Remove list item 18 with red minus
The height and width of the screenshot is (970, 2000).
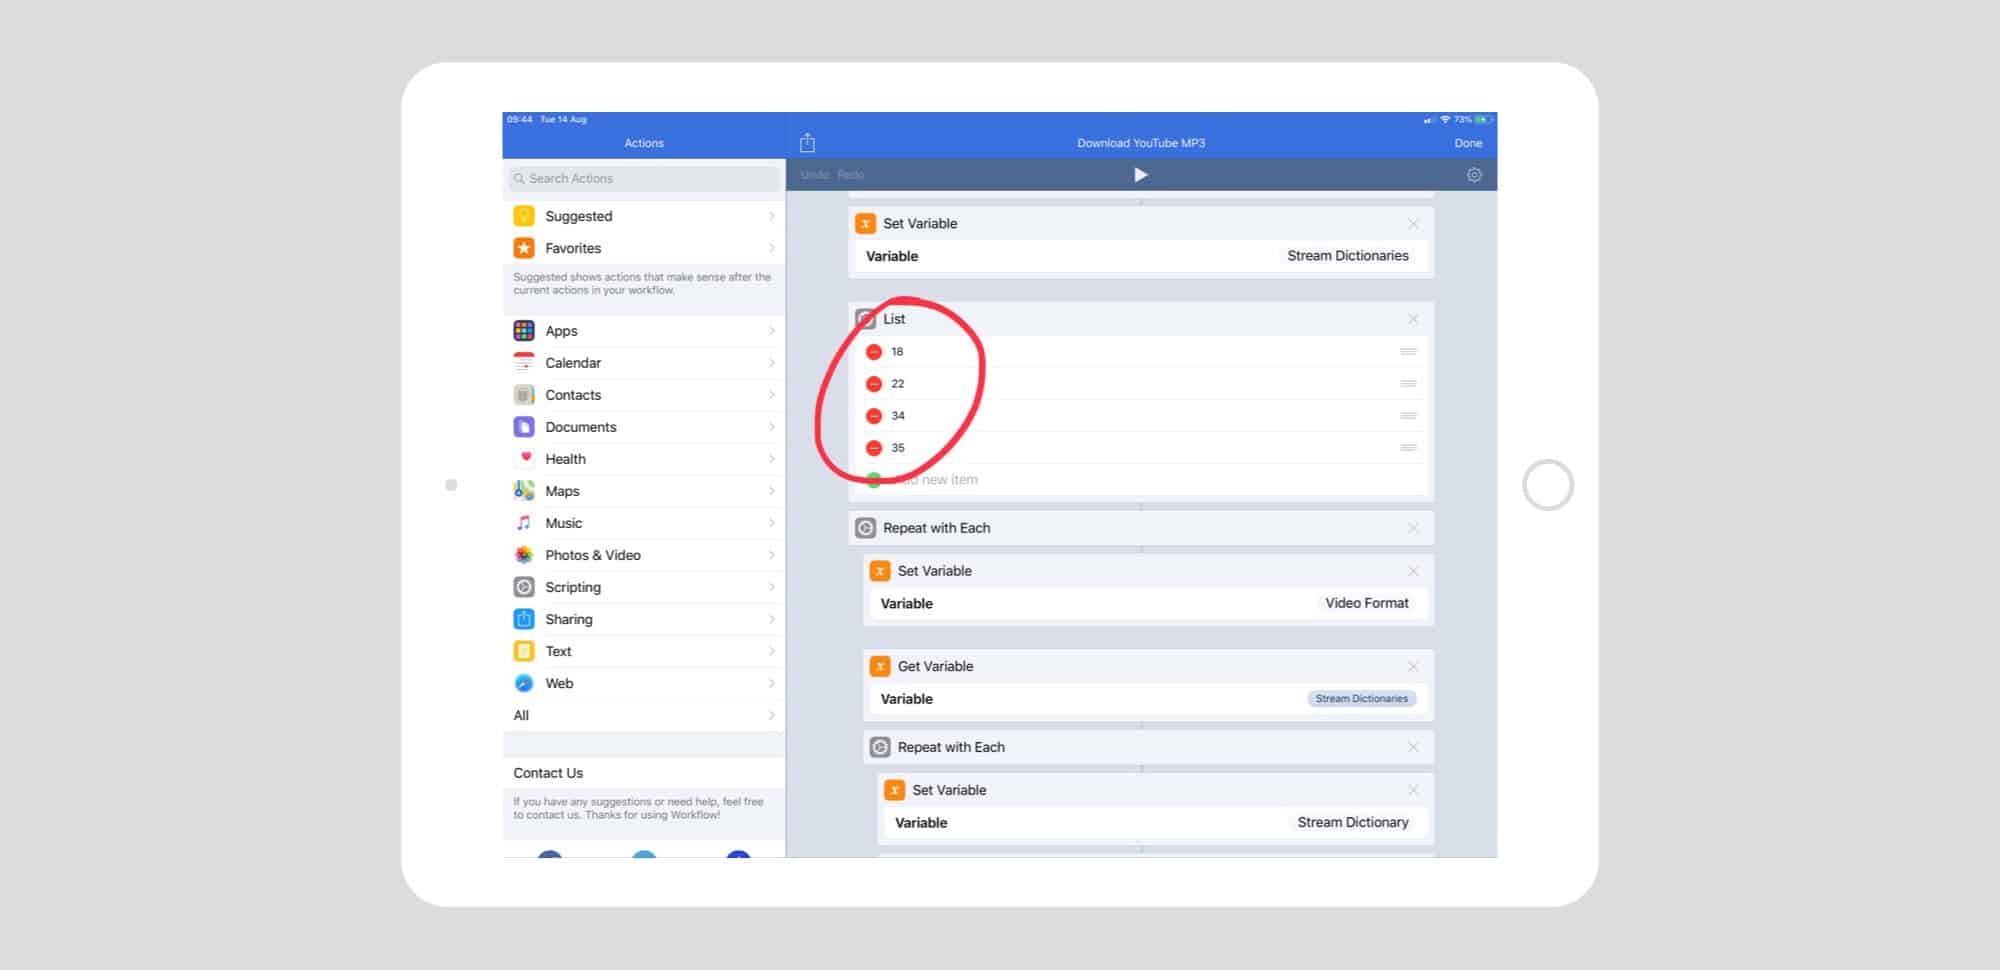874,352
